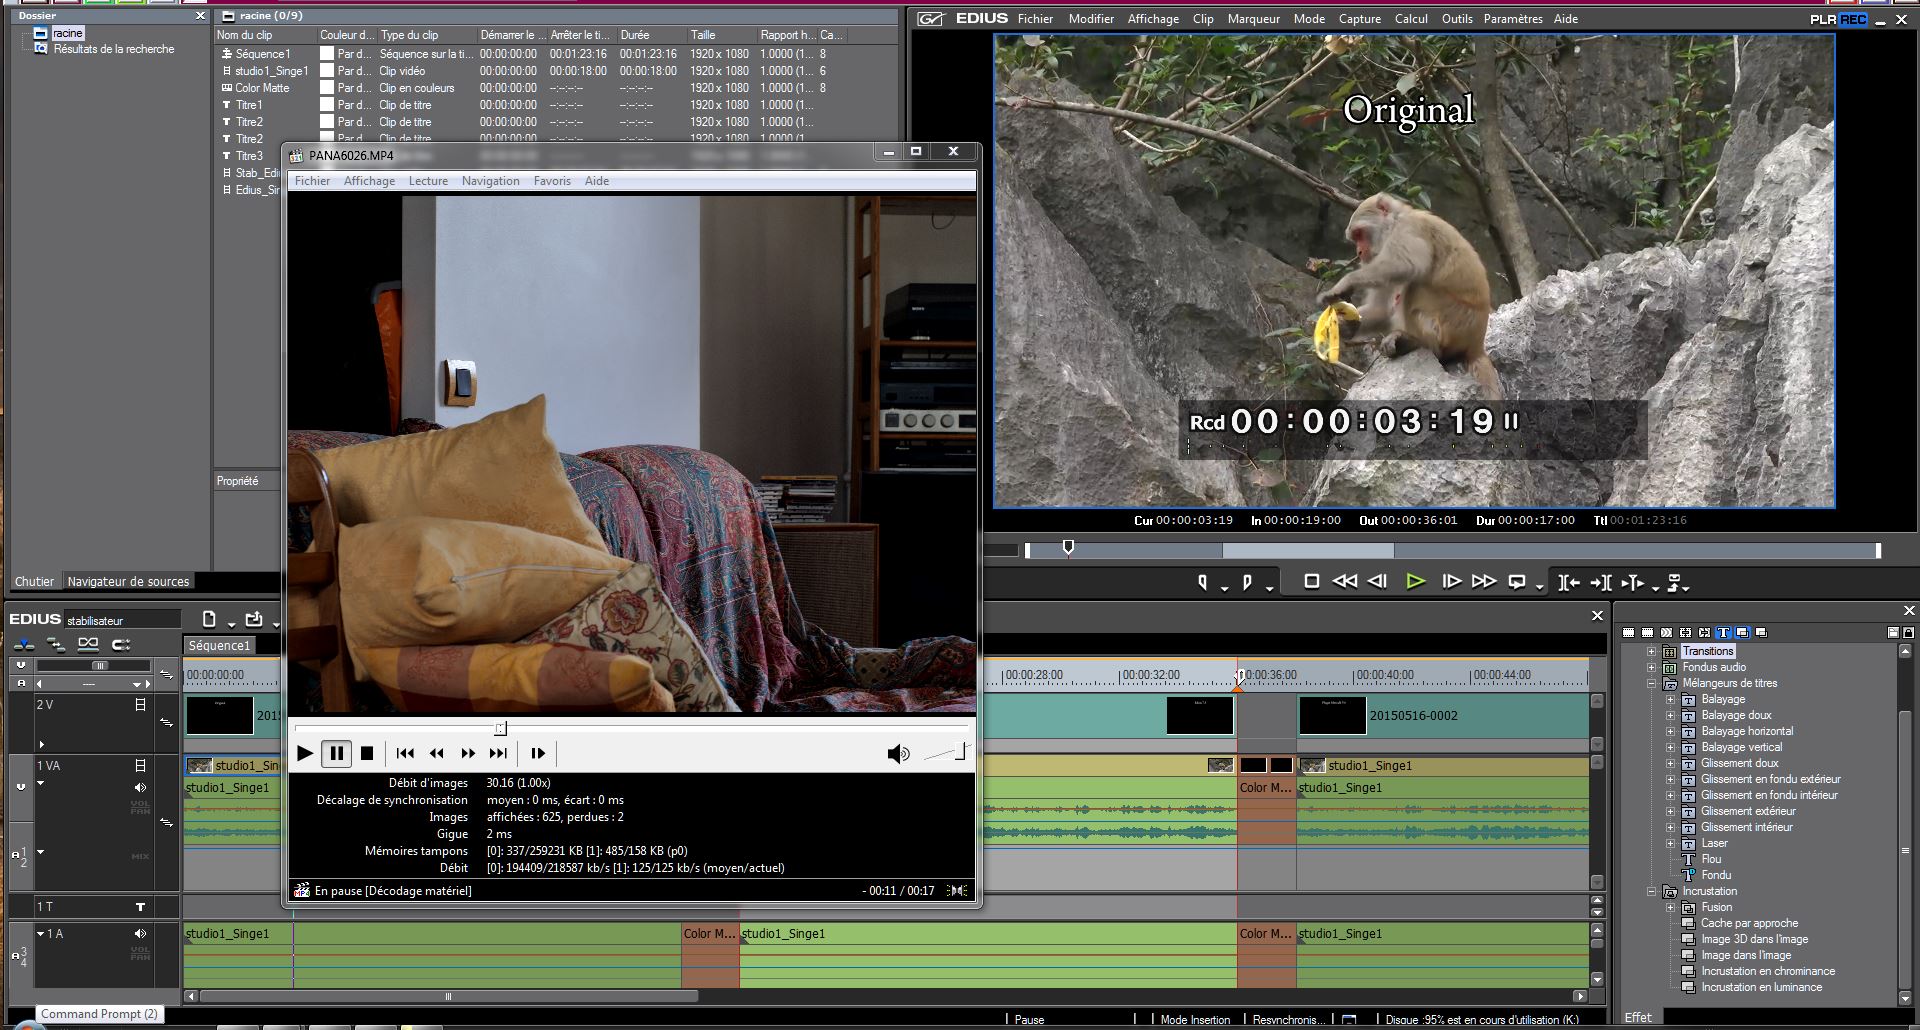The height and width of the screenshot is (1030, 1920).
Task: Stop playback in the EDIUS player
Action: click(1311, 581)
